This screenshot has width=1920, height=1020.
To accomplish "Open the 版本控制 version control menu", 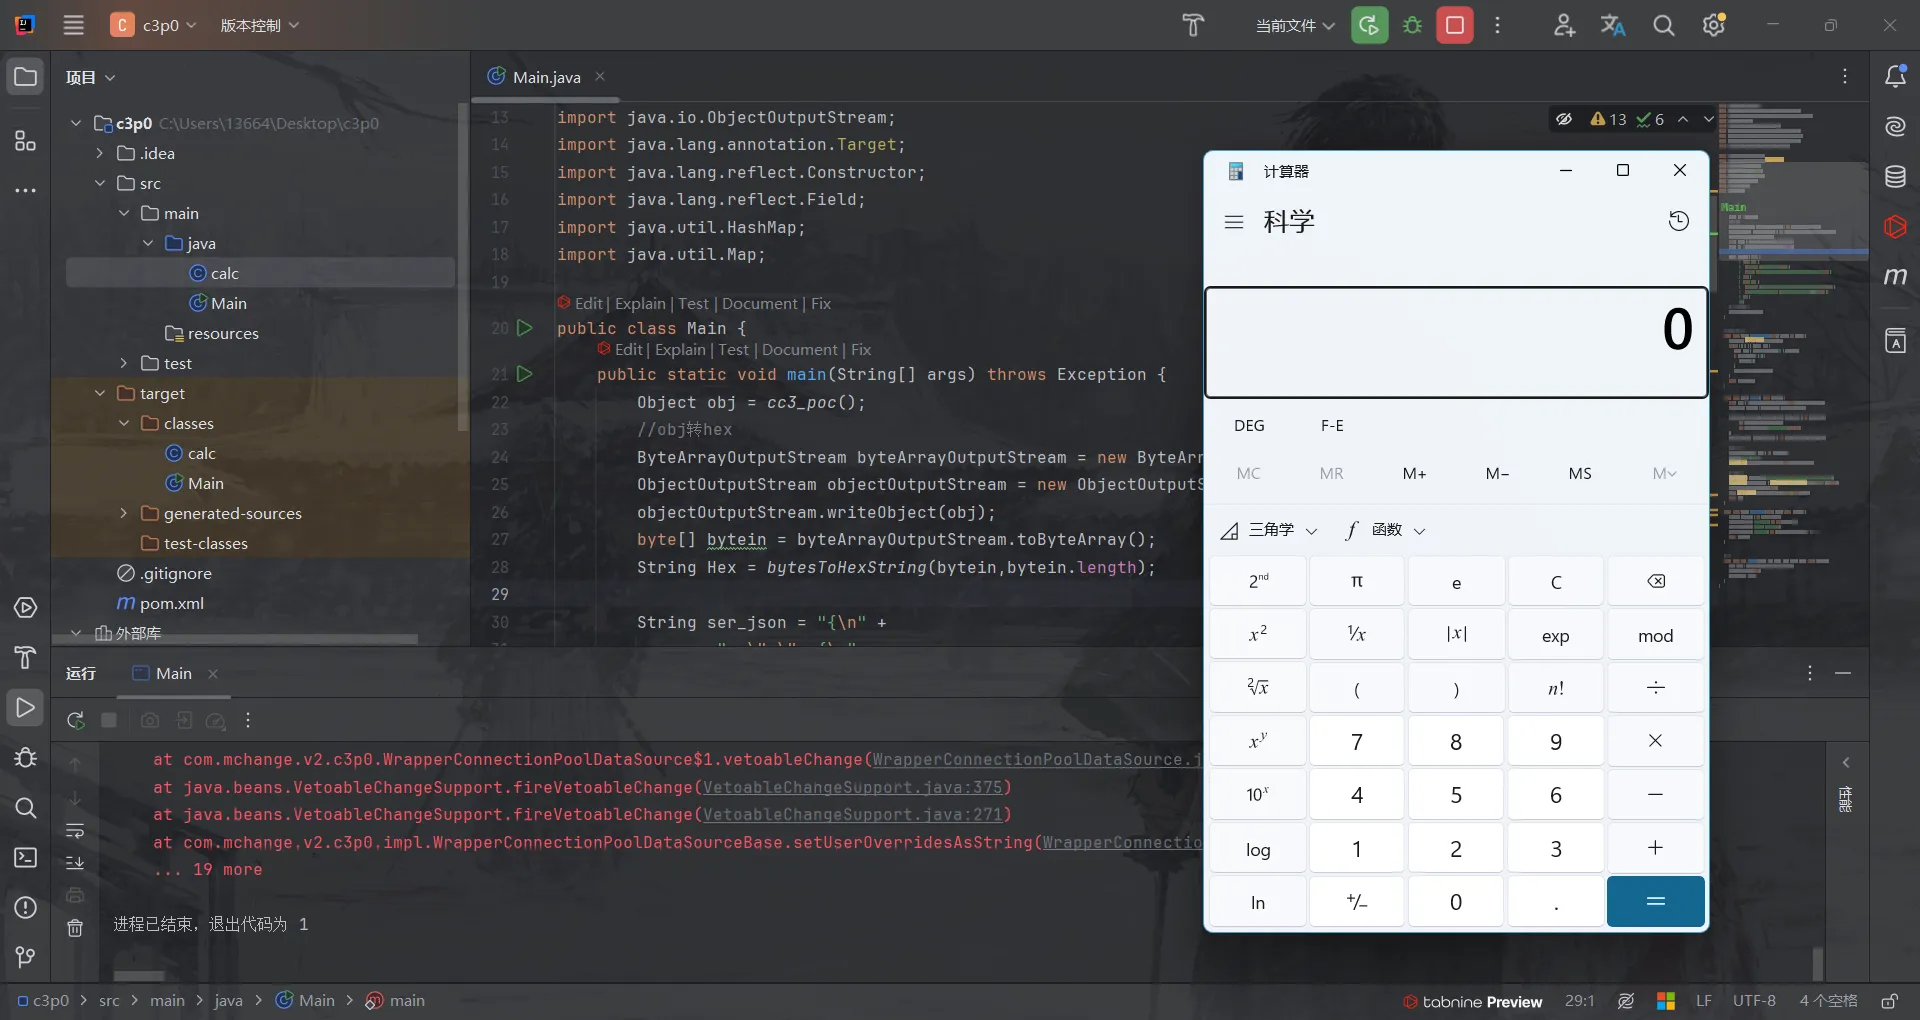I will pos(259,25).
